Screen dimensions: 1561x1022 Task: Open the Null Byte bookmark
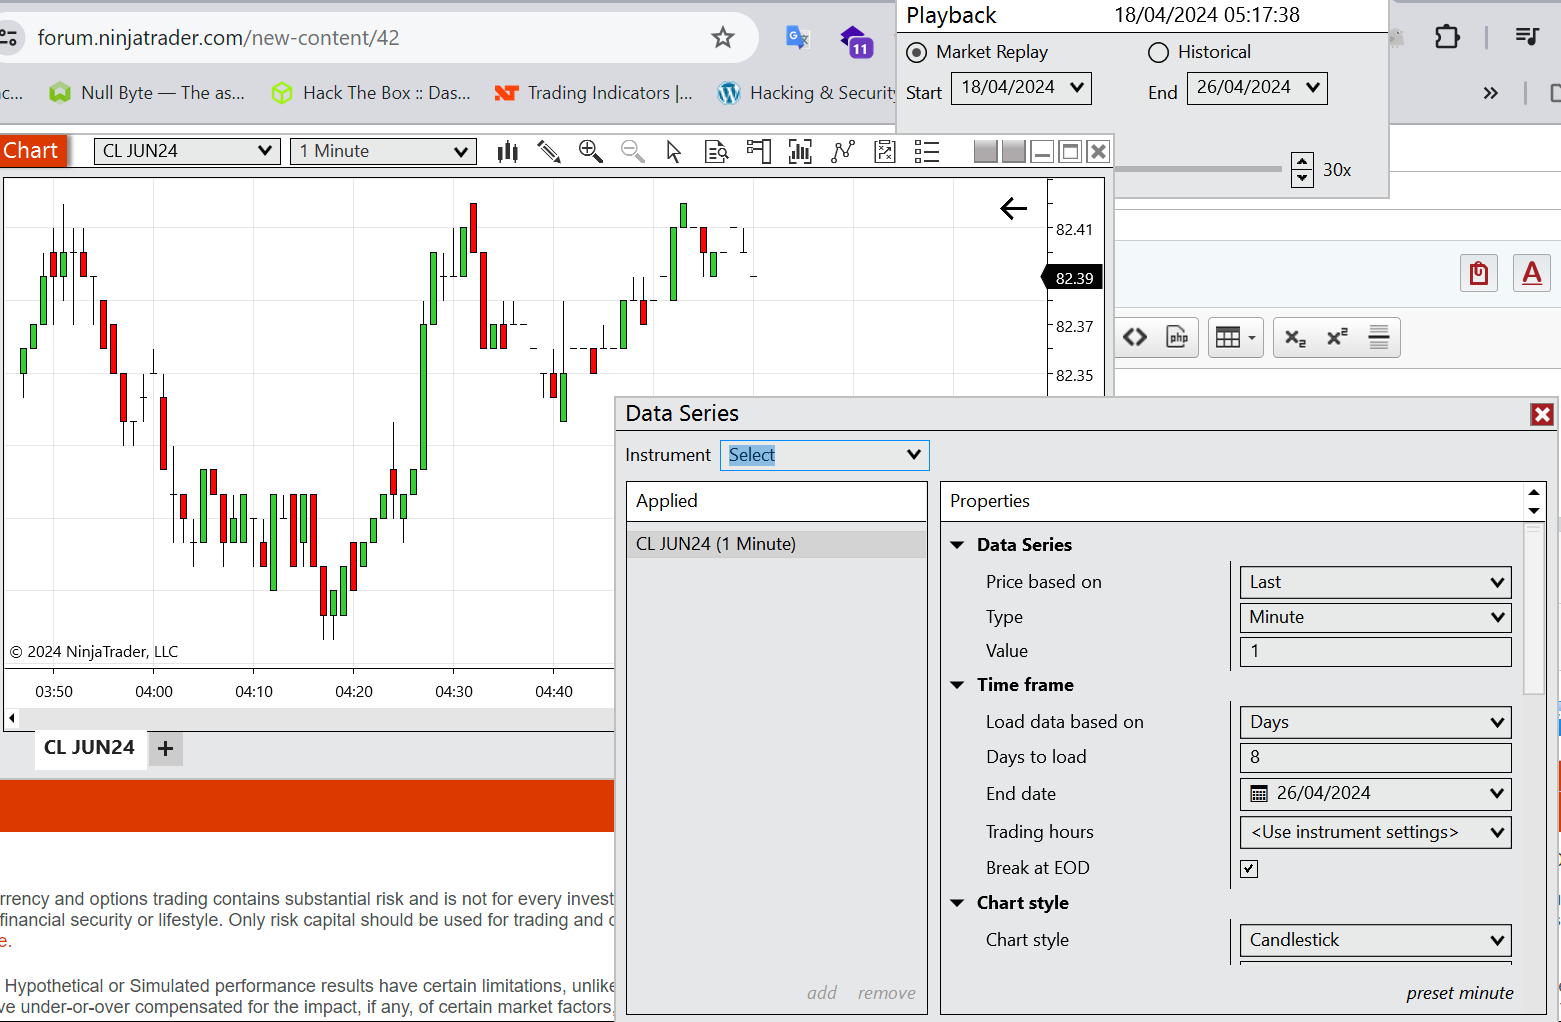pyautogui.click(x=147, y=93)
